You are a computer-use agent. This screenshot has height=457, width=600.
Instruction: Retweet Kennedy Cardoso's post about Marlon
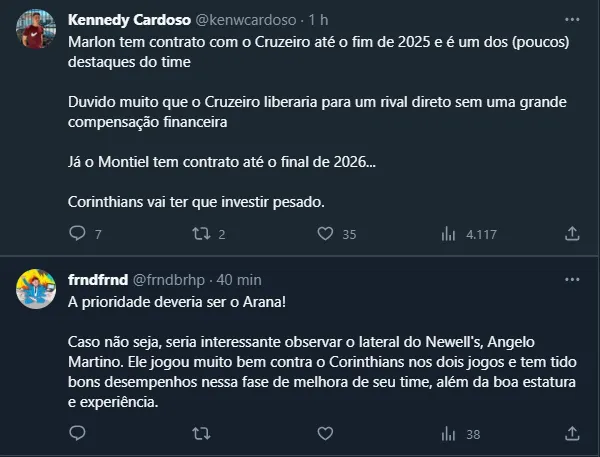click(200, 234)
